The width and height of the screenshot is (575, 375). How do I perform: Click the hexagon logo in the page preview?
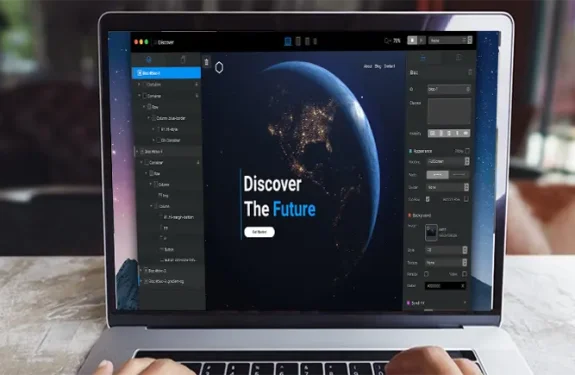click(219, 67)
